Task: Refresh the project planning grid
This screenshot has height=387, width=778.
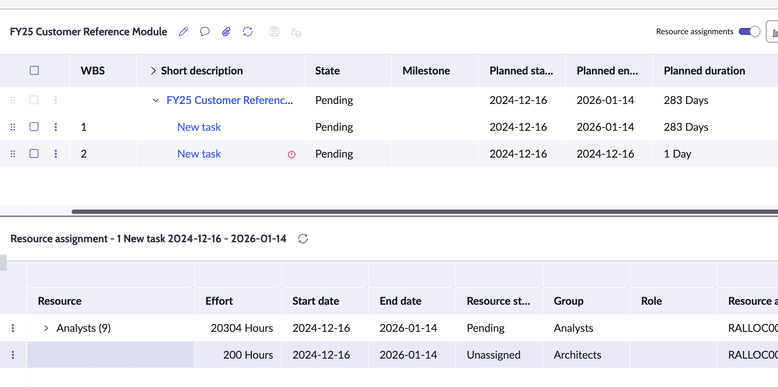Action: (x=248, y=32)
